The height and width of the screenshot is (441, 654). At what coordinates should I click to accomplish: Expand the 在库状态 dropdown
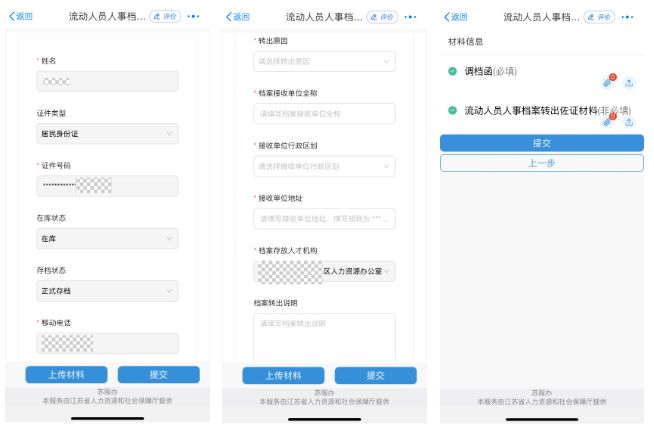107,239
